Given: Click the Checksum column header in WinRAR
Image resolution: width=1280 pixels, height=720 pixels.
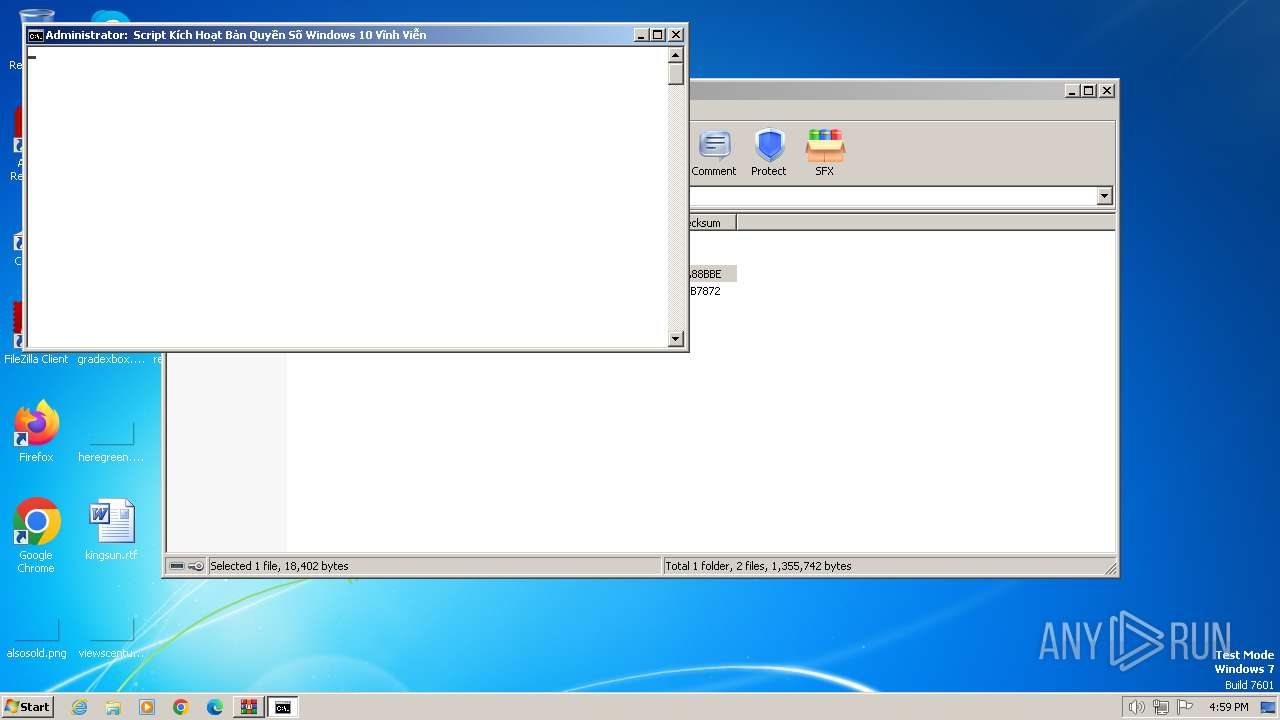Looking at the screenshot, I should (x=712, y=223).
